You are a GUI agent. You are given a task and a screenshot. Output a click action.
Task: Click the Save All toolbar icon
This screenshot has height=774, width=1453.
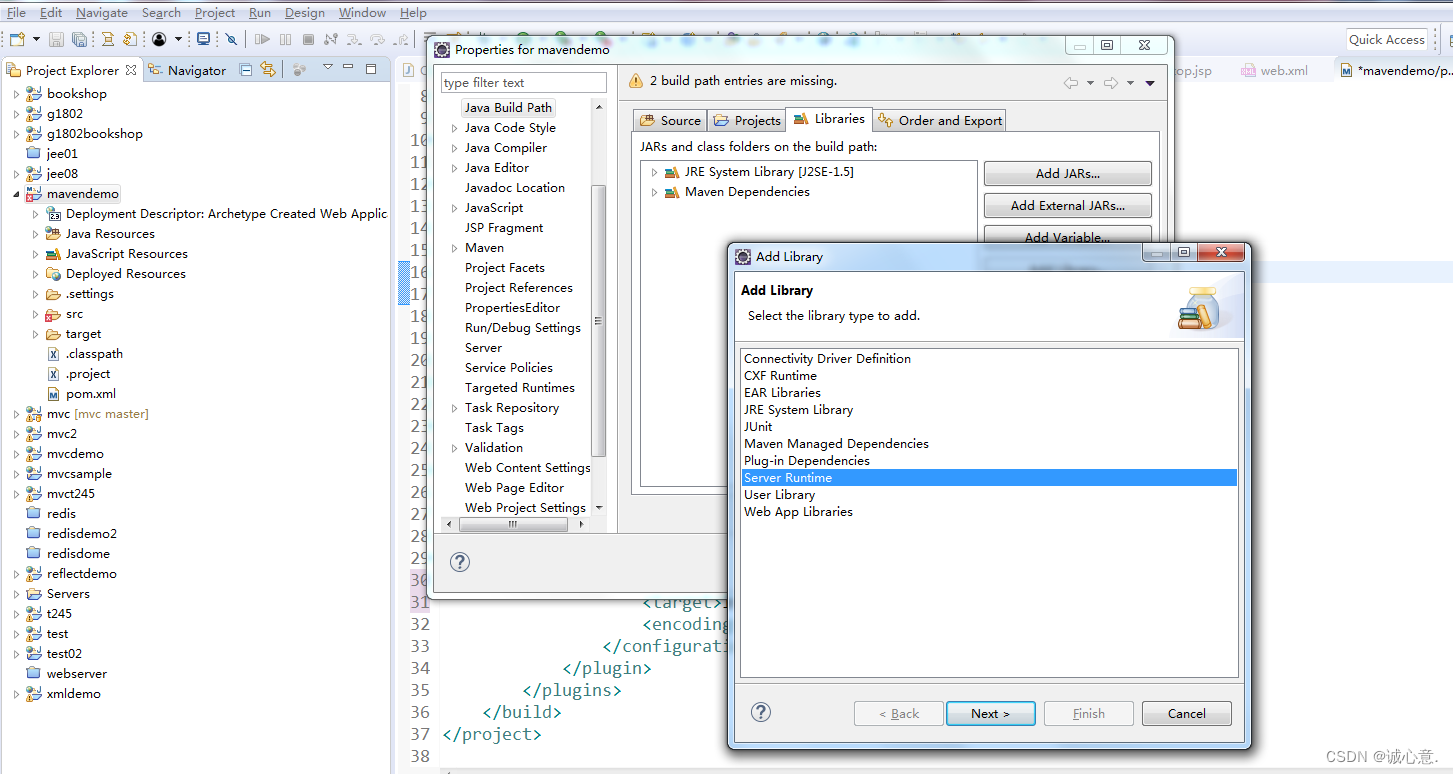point(78,39)
